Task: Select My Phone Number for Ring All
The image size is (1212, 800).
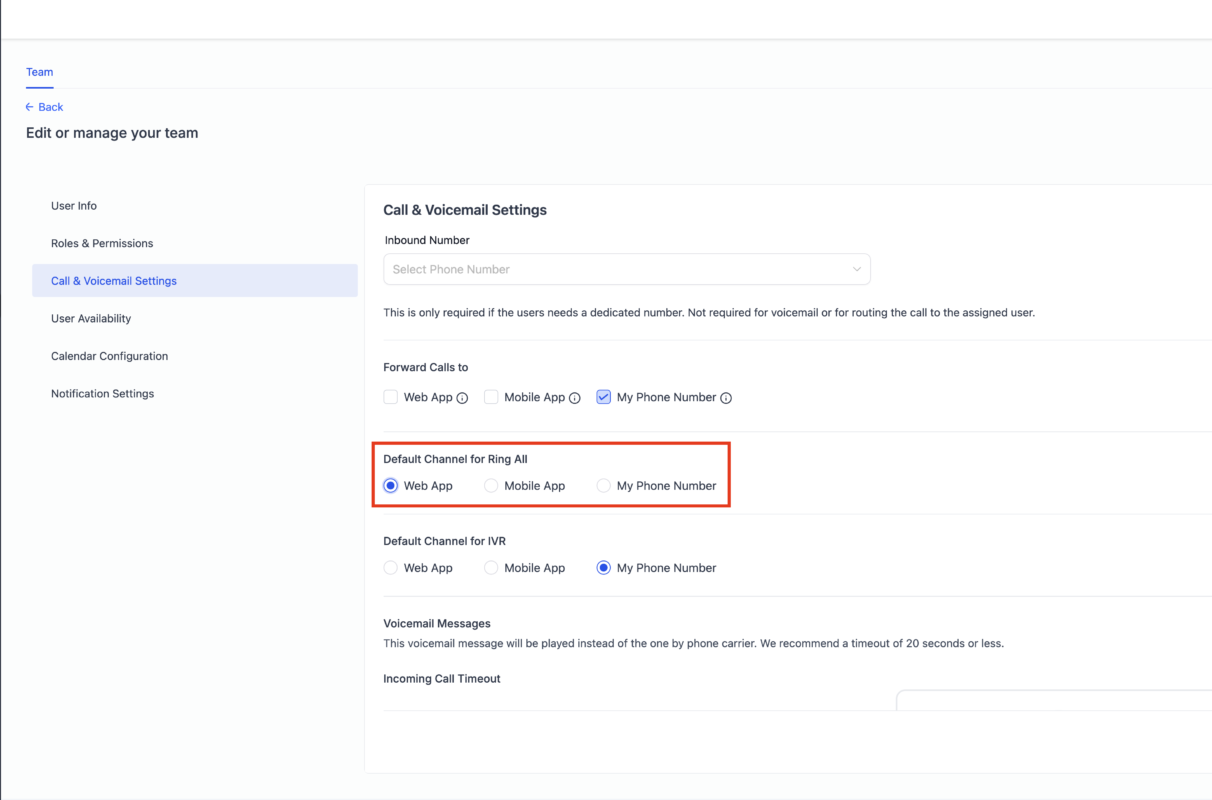Action: (x=604, y=486)
